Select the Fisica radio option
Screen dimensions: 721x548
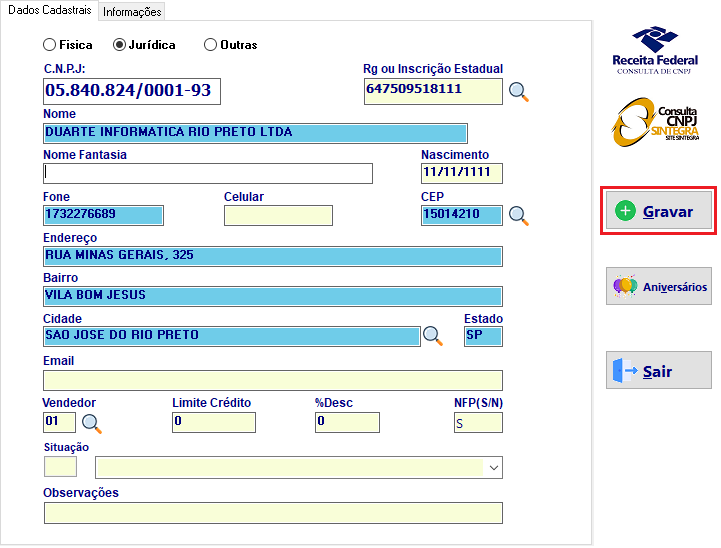point(68,45)
